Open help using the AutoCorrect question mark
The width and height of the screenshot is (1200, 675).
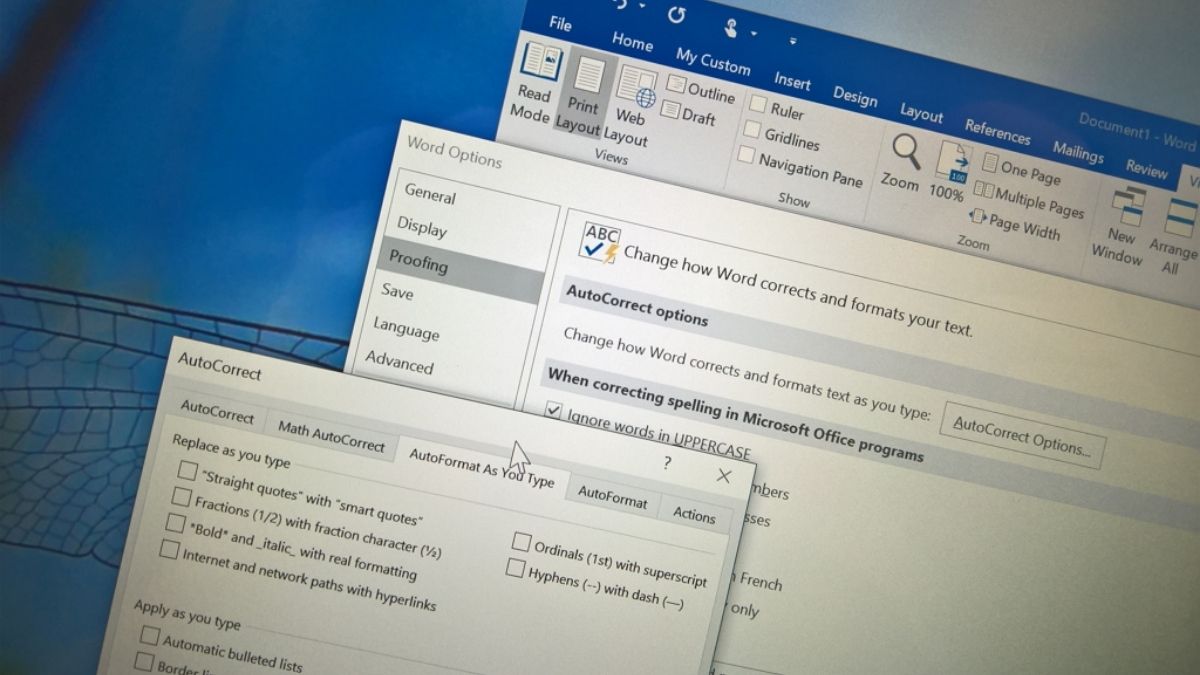[667, 462]
